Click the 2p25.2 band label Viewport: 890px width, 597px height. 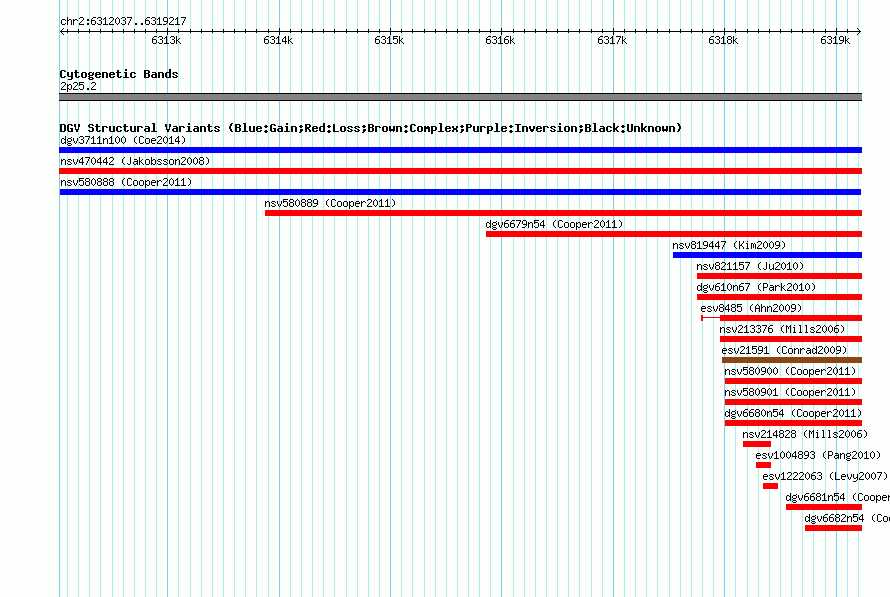tap(78, 86)
